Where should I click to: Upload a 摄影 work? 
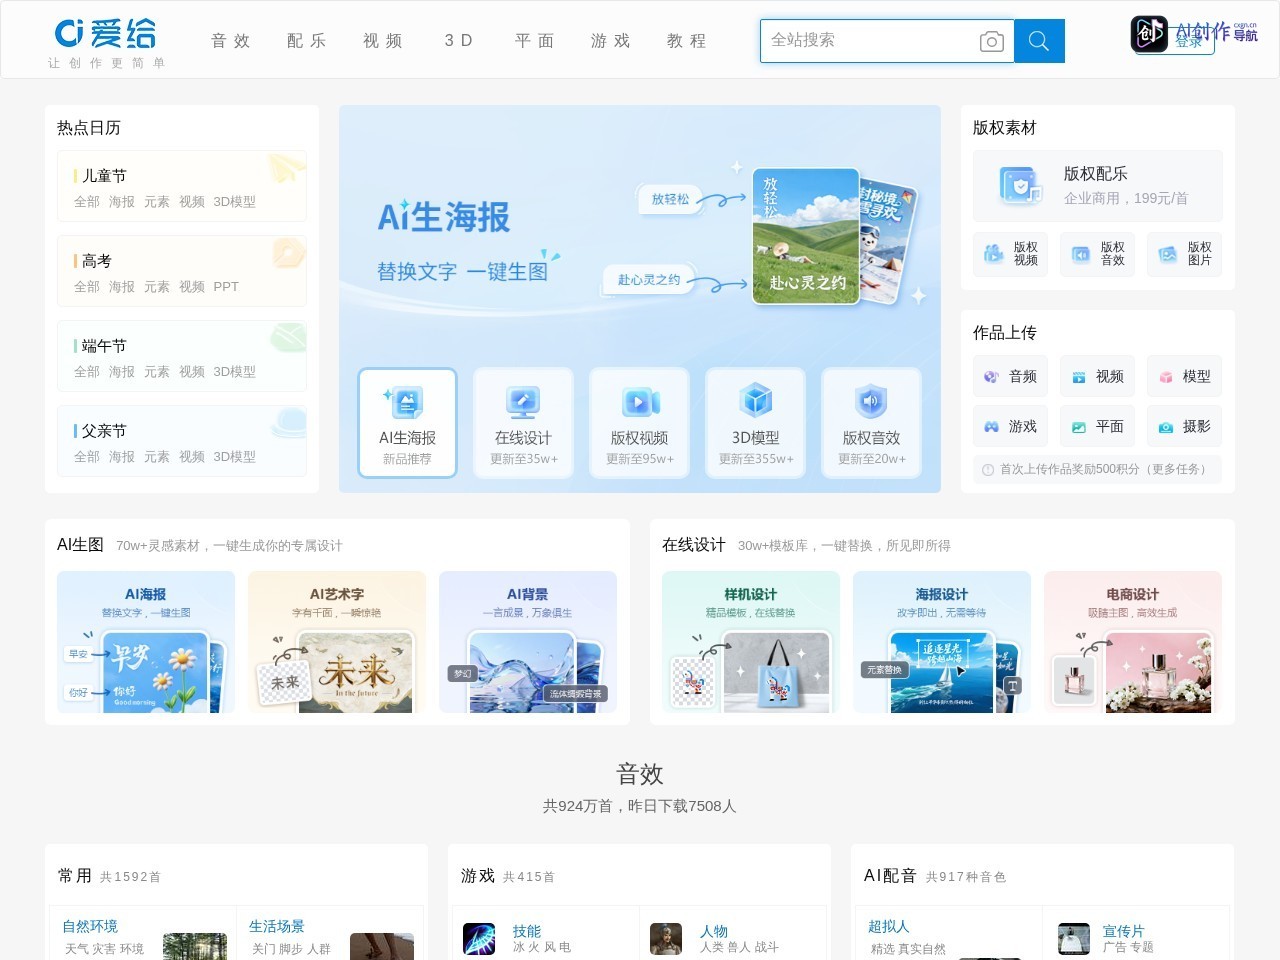point(1184,427)
